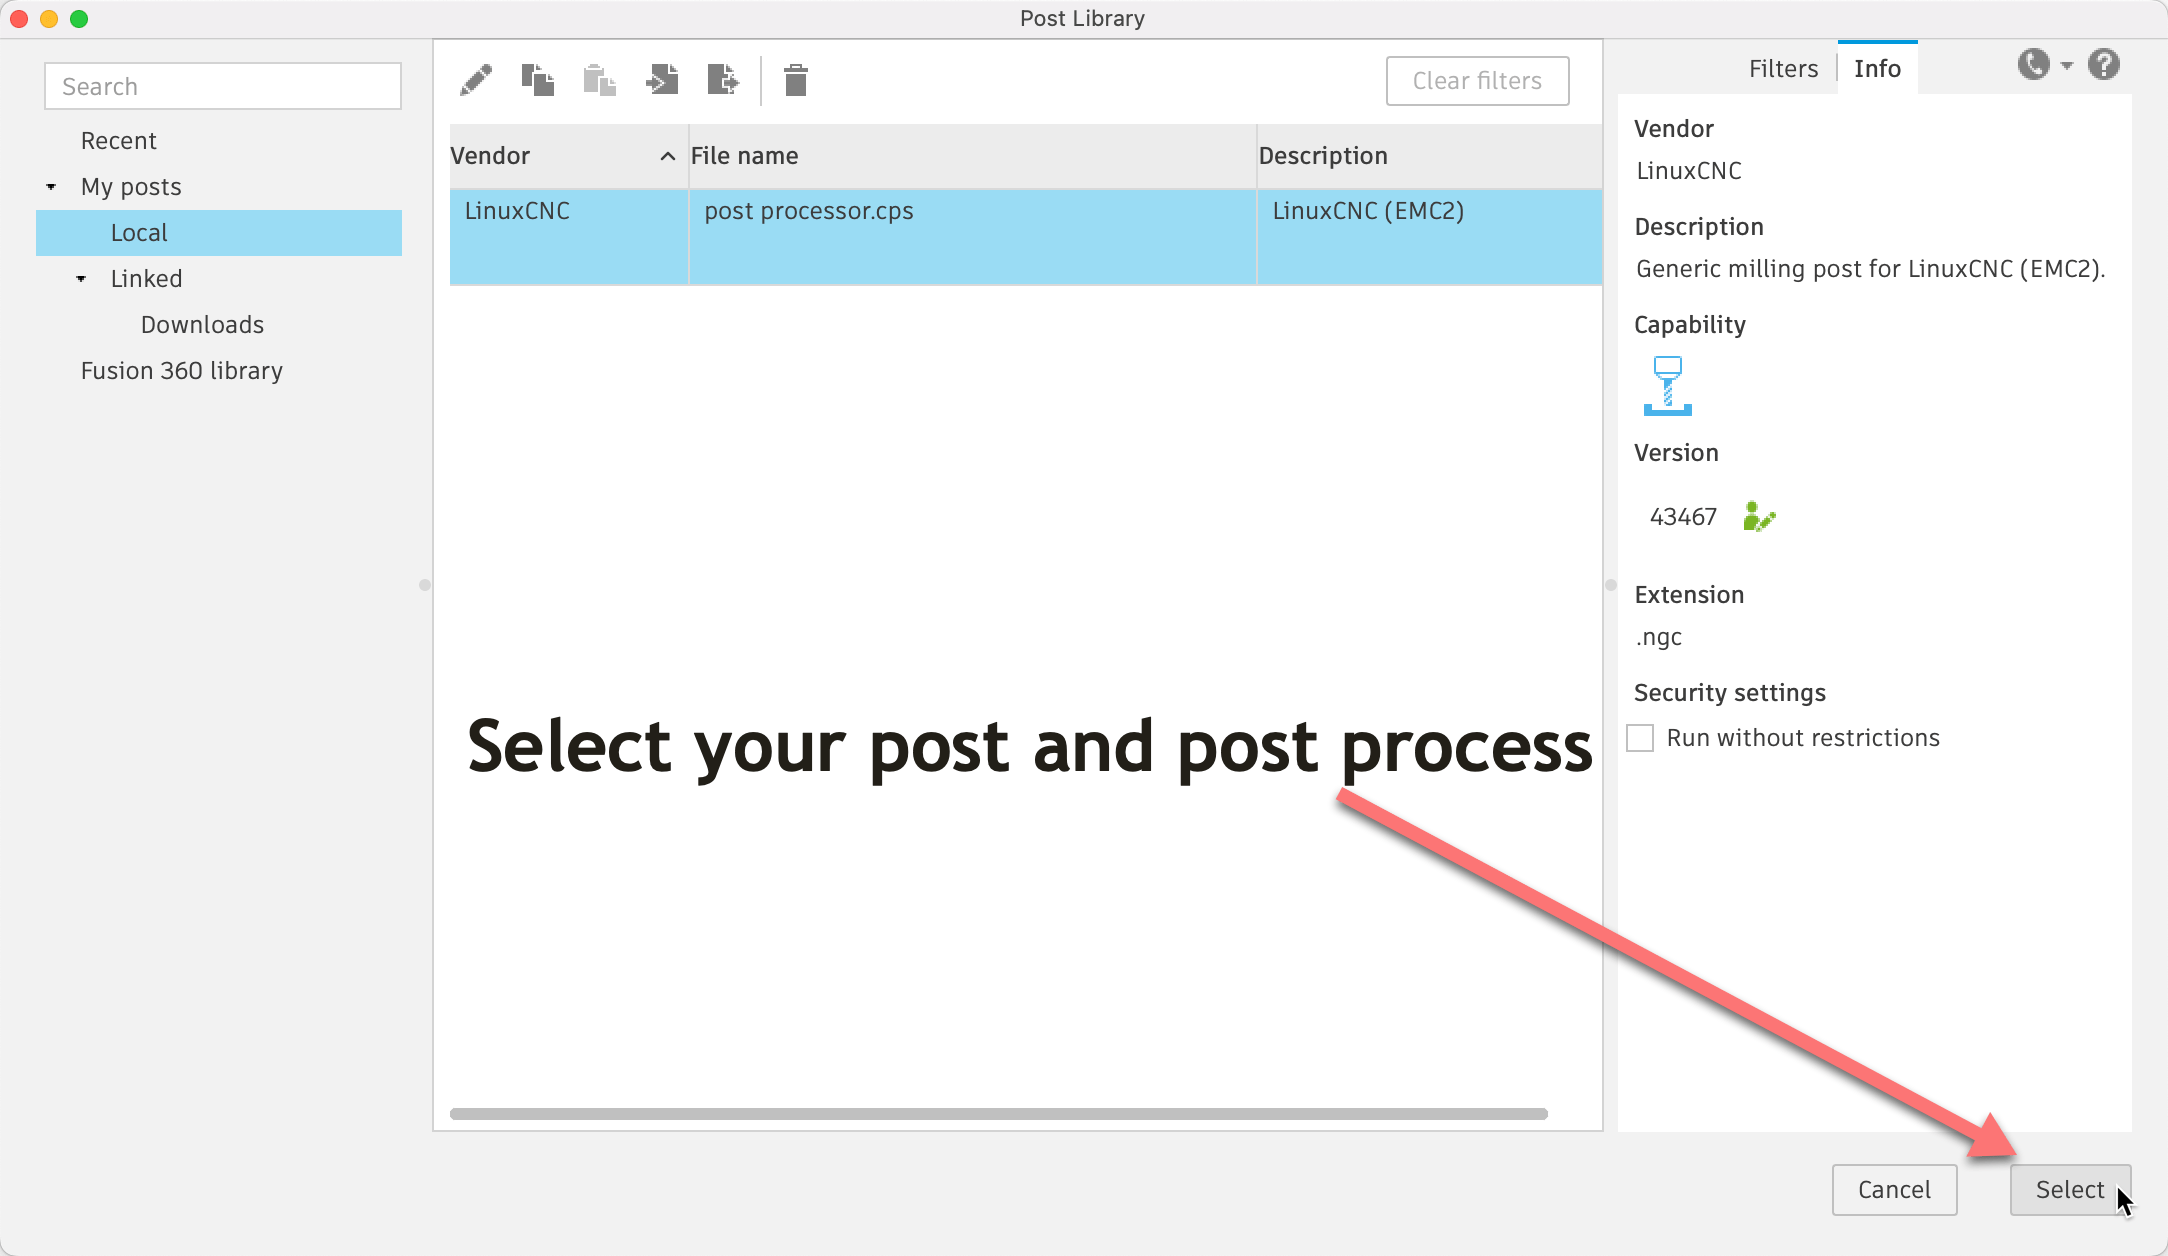This screenshot has width=2168, height=1256.
Task: Click the paste post icon
Action: [600, 80]
